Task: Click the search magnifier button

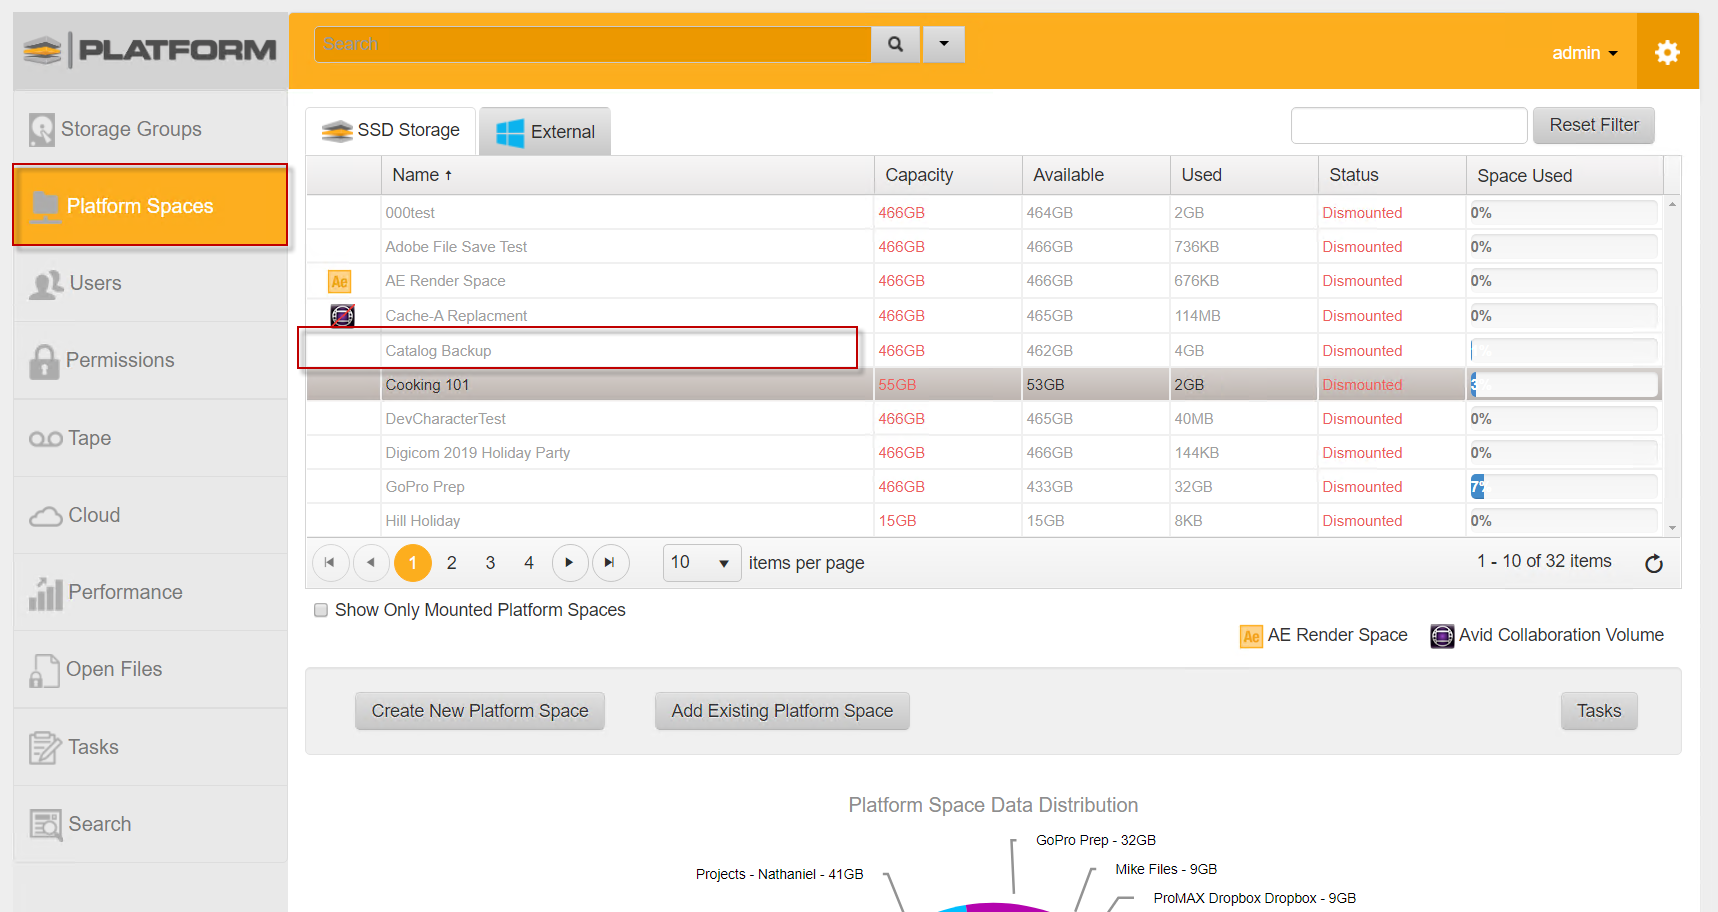Action: tap(896, 44)
